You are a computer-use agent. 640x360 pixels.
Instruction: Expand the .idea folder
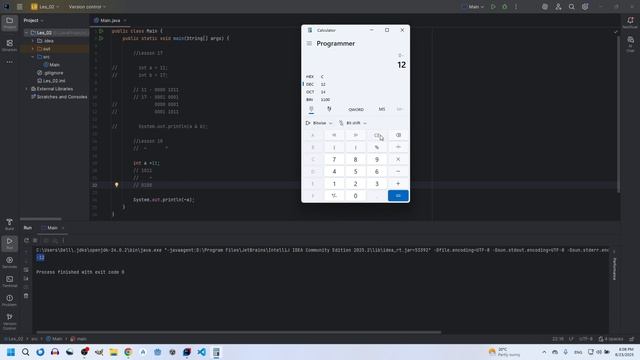click(33, 41)
